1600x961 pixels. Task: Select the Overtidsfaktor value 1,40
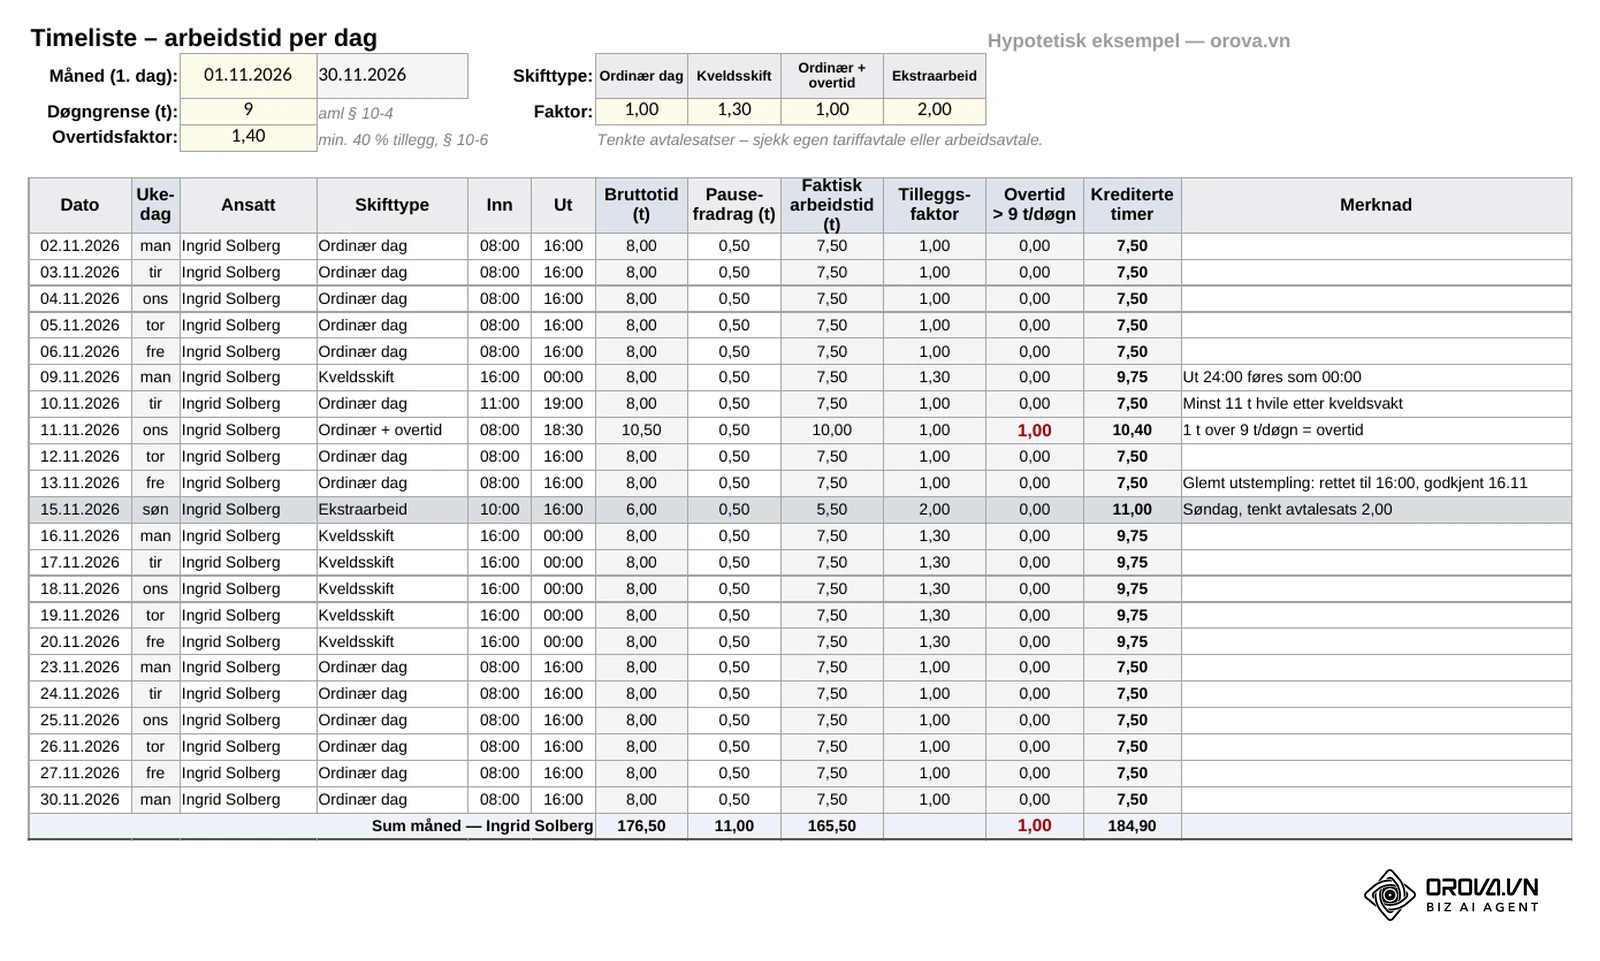point(248,137)
